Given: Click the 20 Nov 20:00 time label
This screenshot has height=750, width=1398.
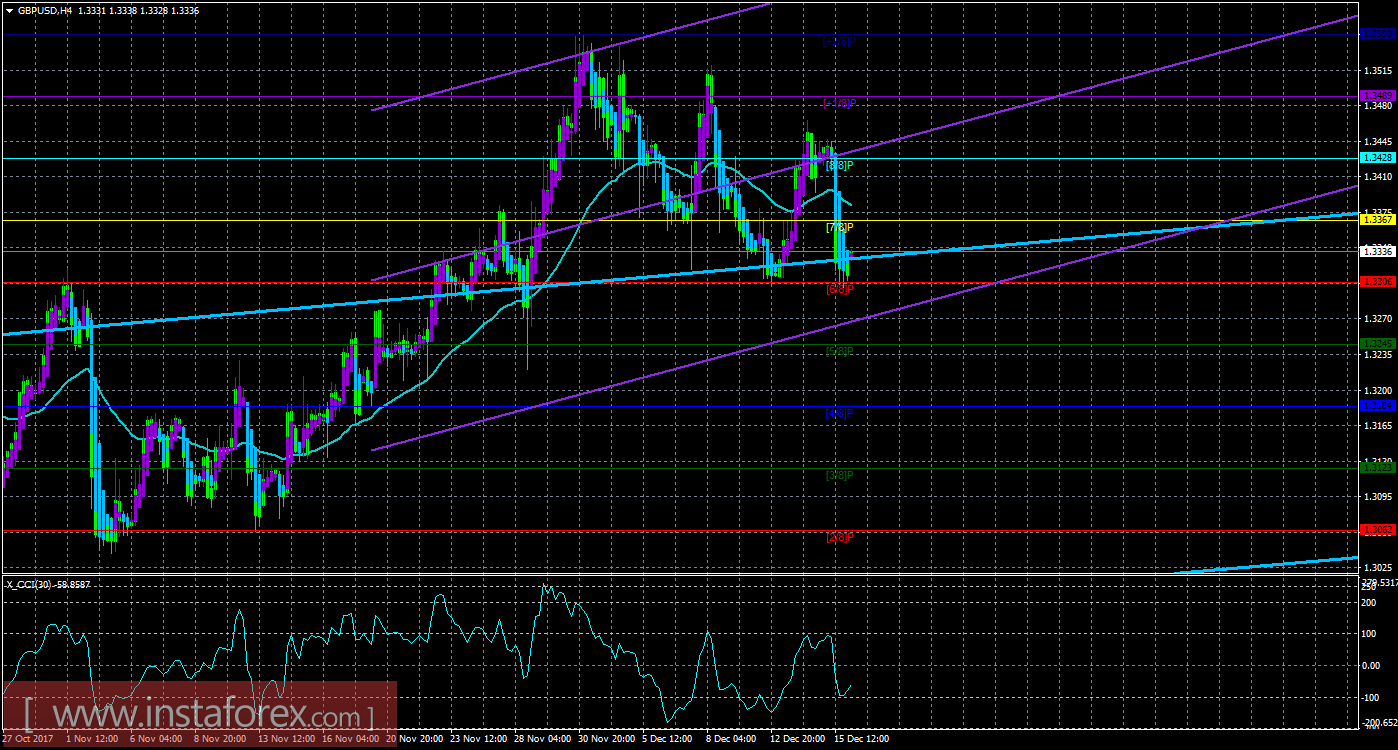Looking at the screenshot, I should tap(414, 739).
